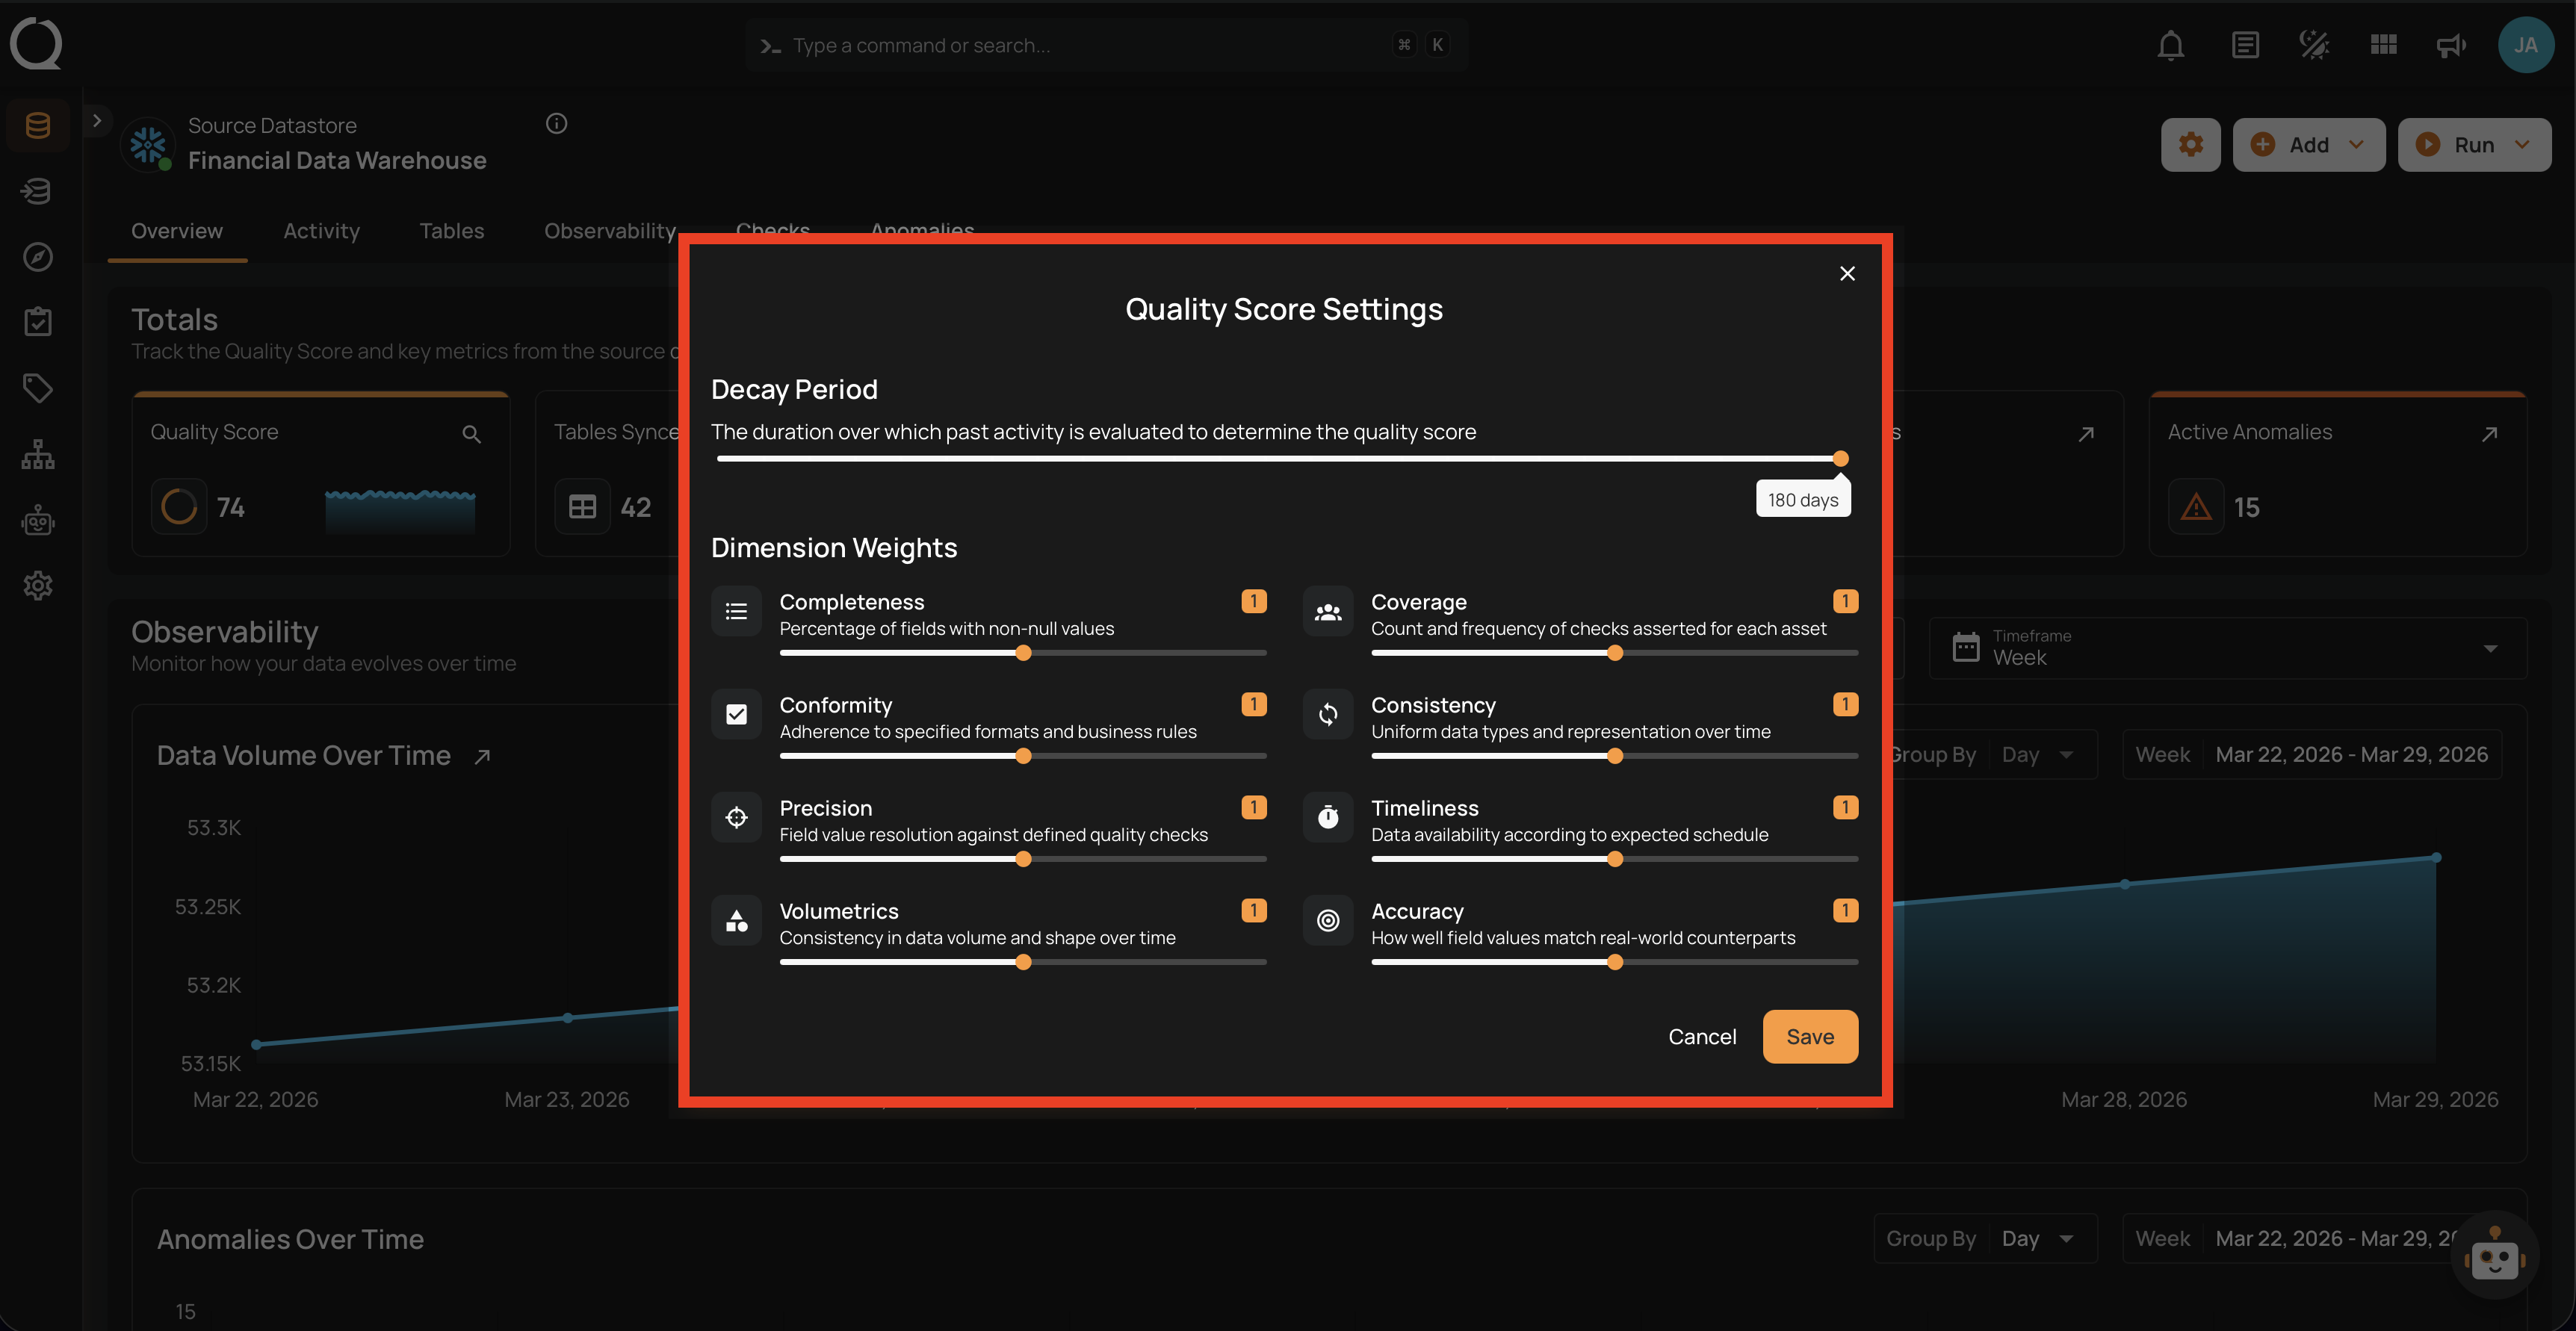
Task: Click the Completeness dimension weight icon
Action: click(x=736, y=611)
